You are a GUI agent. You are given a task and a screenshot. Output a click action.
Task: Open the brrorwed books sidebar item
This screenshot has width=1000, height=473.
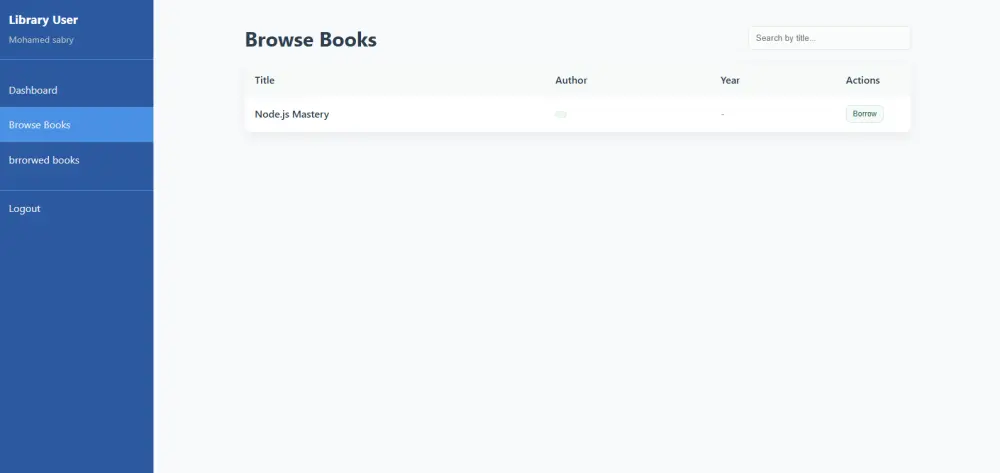(77, 160)
